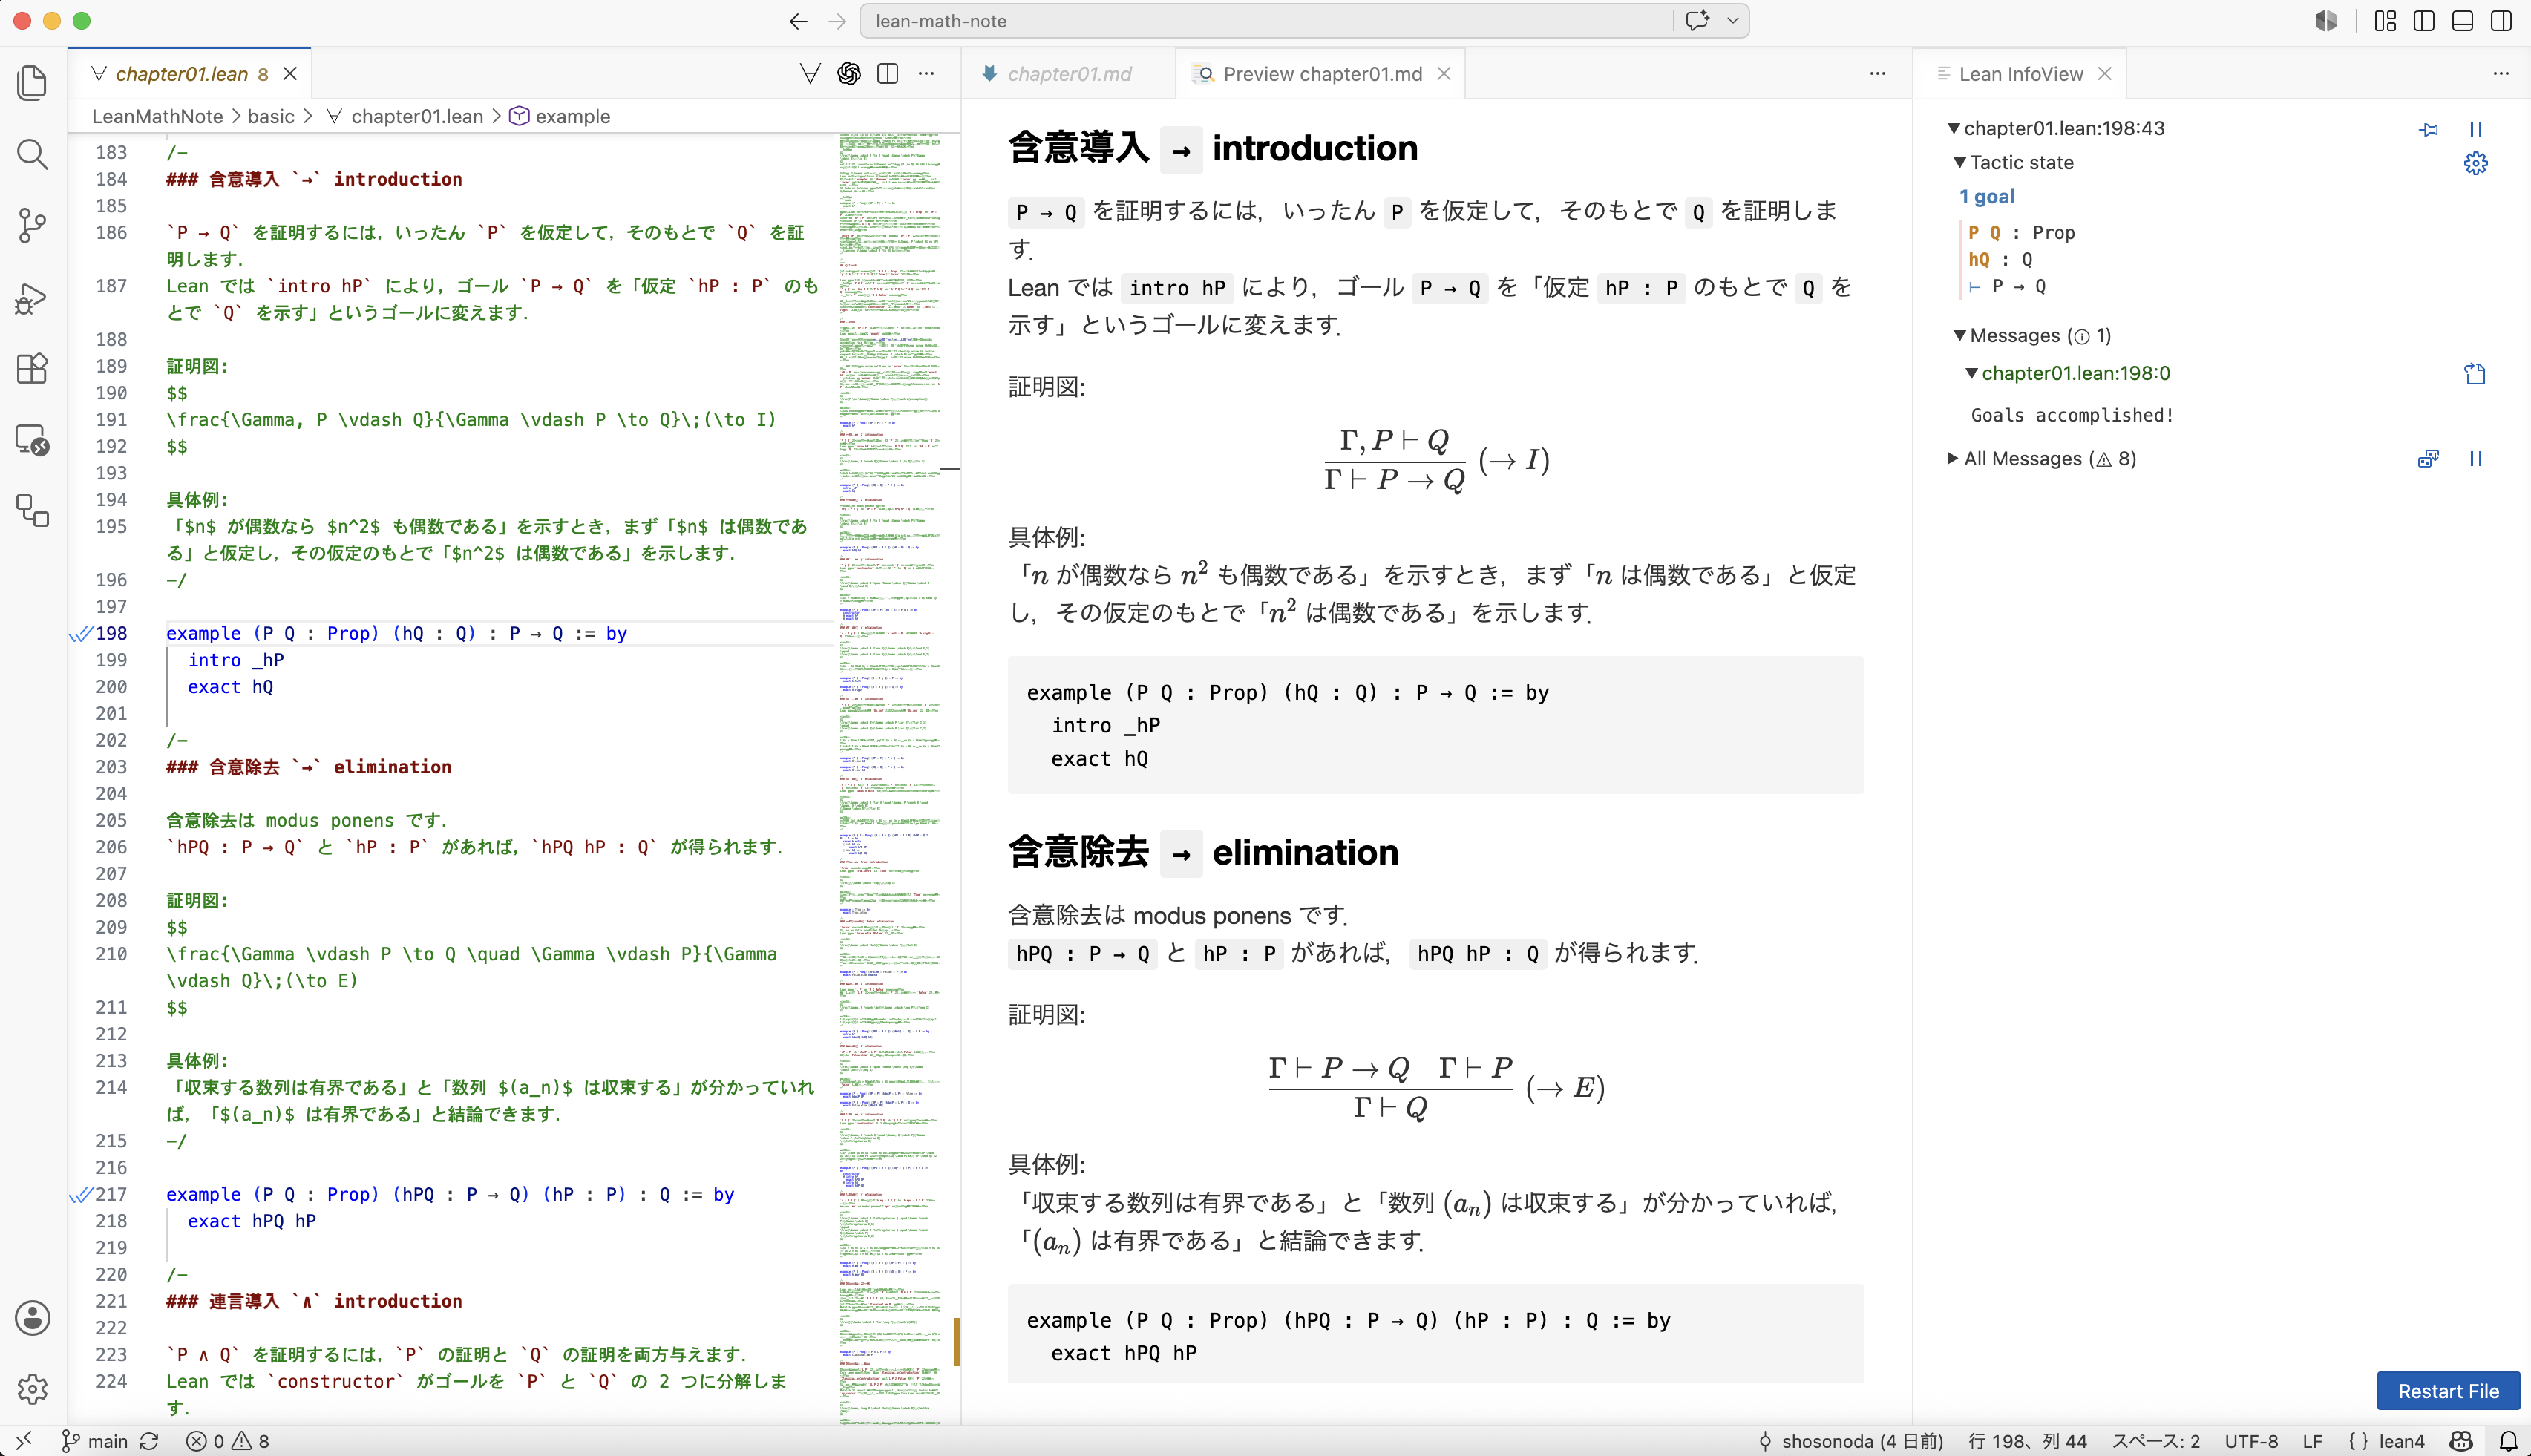Open the Run and Debug view
Viewport: 2531px width, 1456px height.
[x=32, y=298]
